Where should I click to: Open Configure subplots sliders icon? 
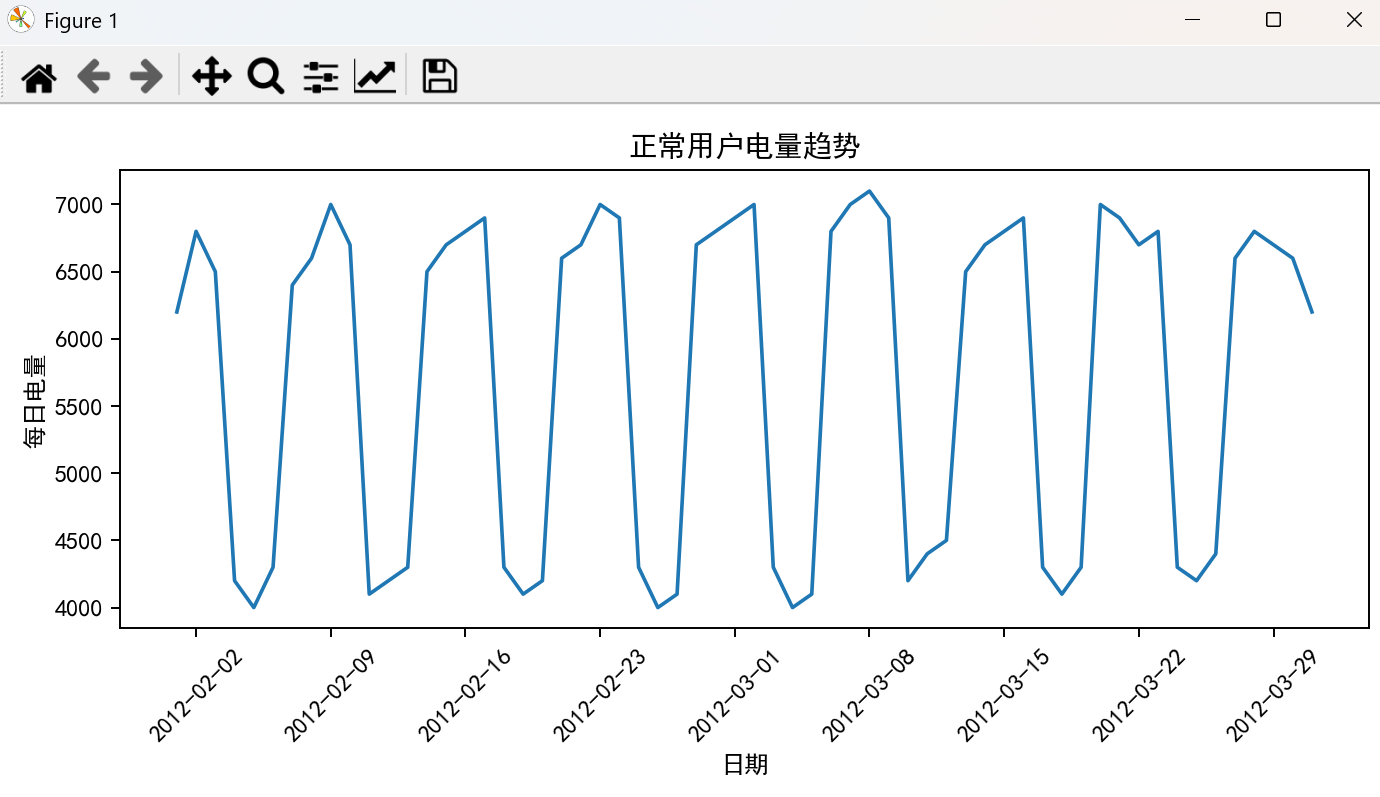321,76
